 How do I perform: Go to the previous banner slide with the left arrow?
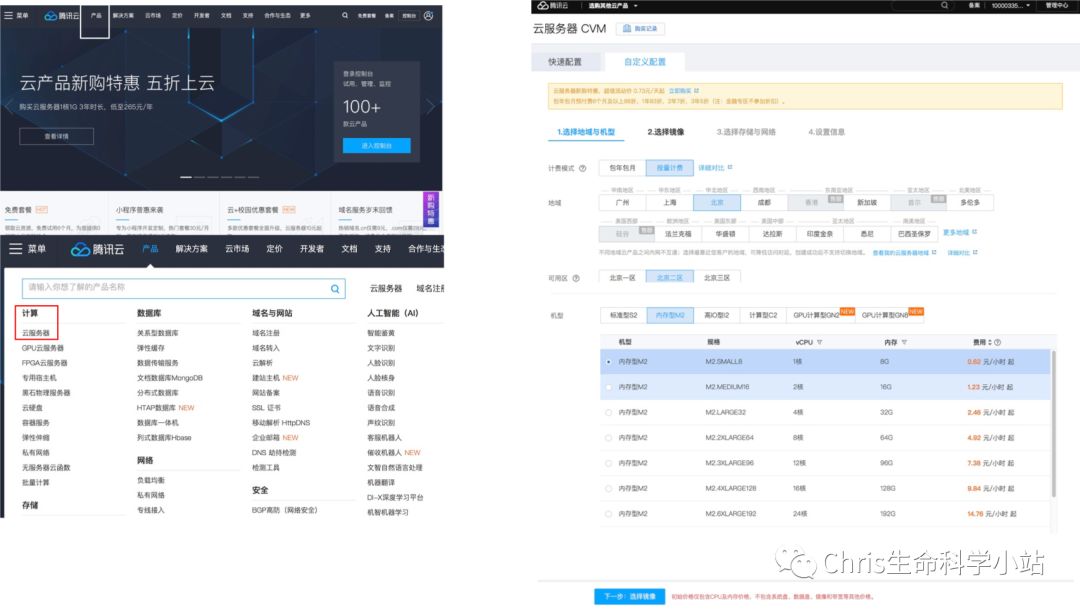click(8, 106)
